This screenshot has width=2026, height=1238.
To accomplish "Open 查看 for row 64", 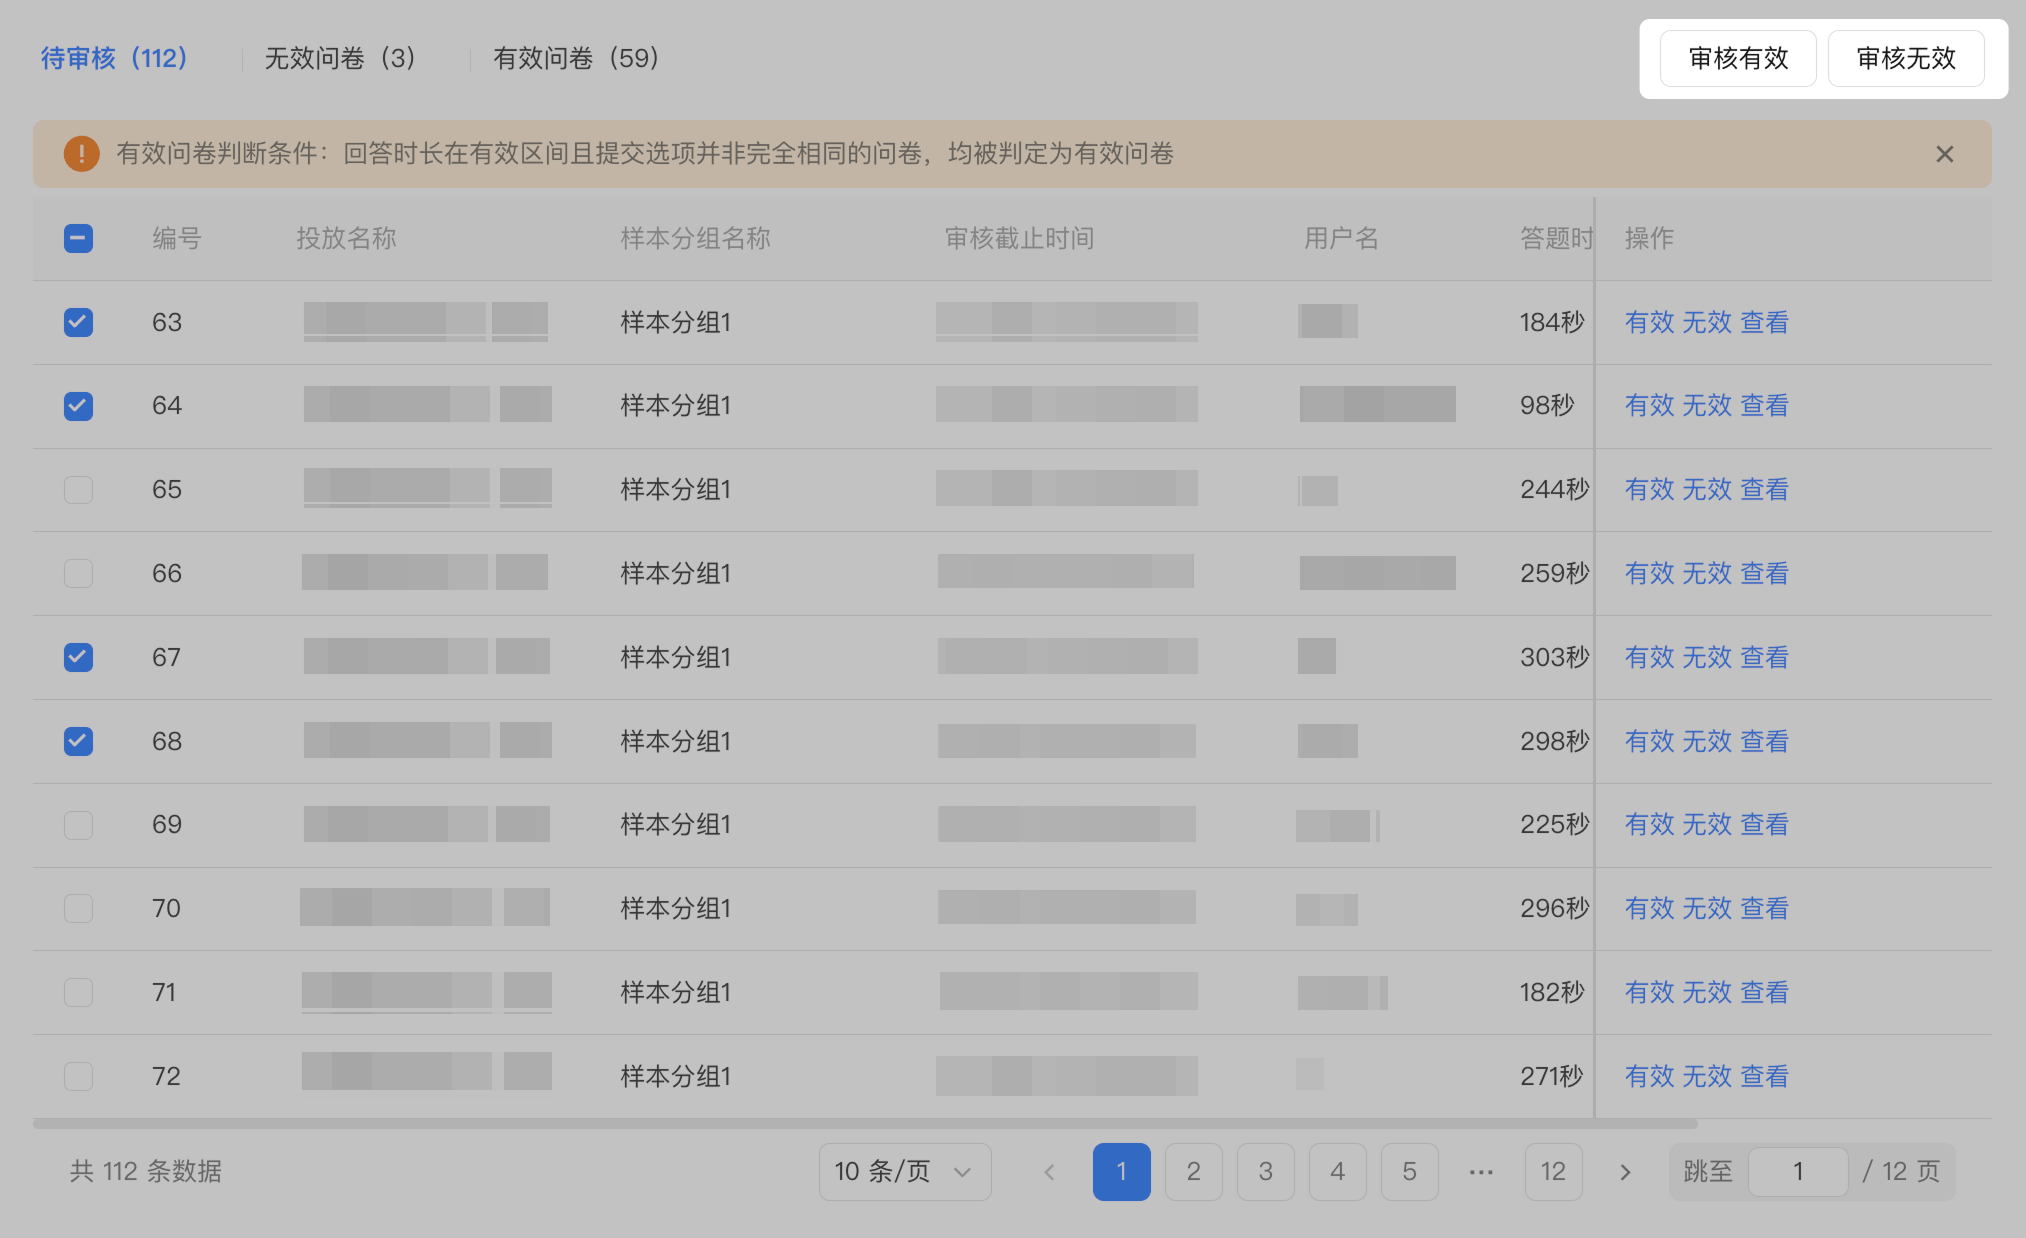I will (1765, 405).
